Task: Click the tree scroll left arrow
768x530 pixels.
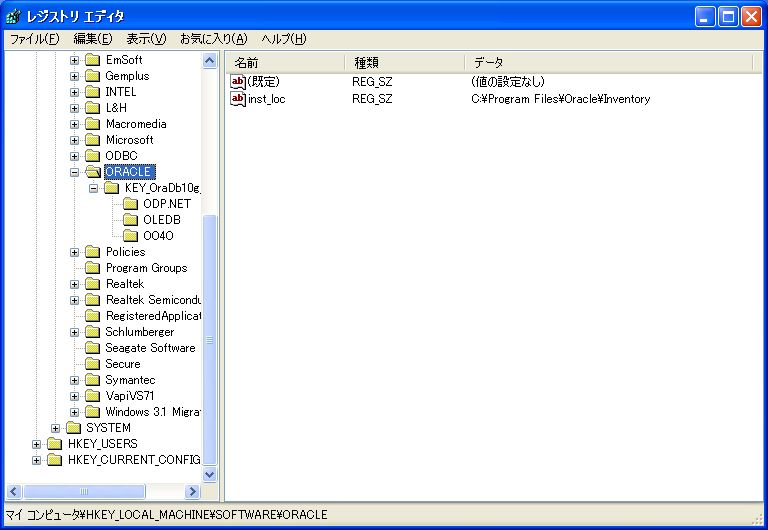Action: [13, 491]
